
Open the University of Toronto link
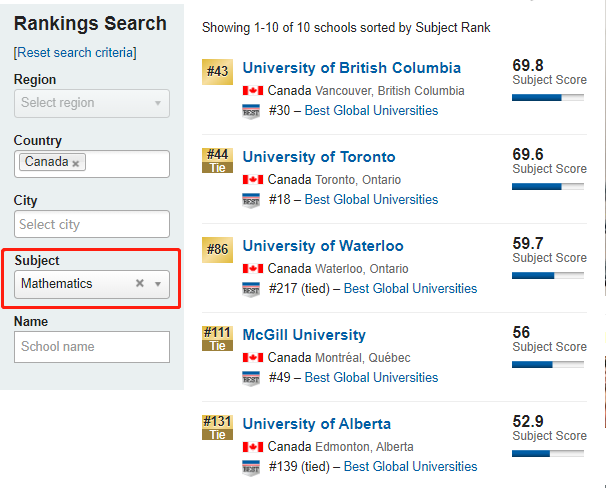(318, 157)
